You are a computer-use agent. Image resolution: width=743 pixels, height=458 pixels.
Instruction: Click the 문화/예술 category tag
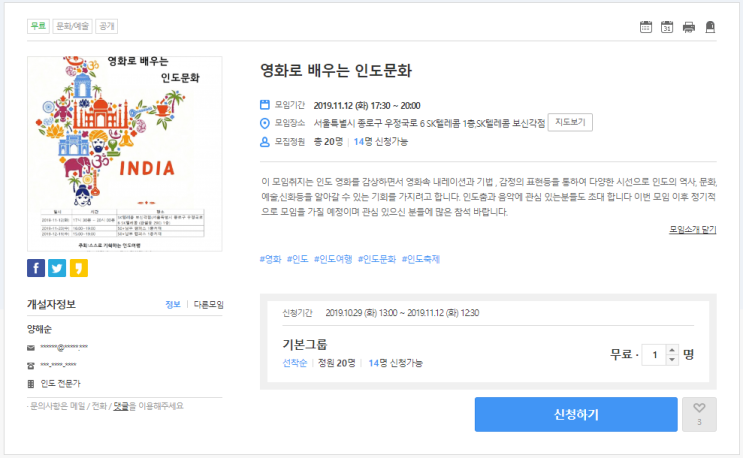(x=72, y=26)
